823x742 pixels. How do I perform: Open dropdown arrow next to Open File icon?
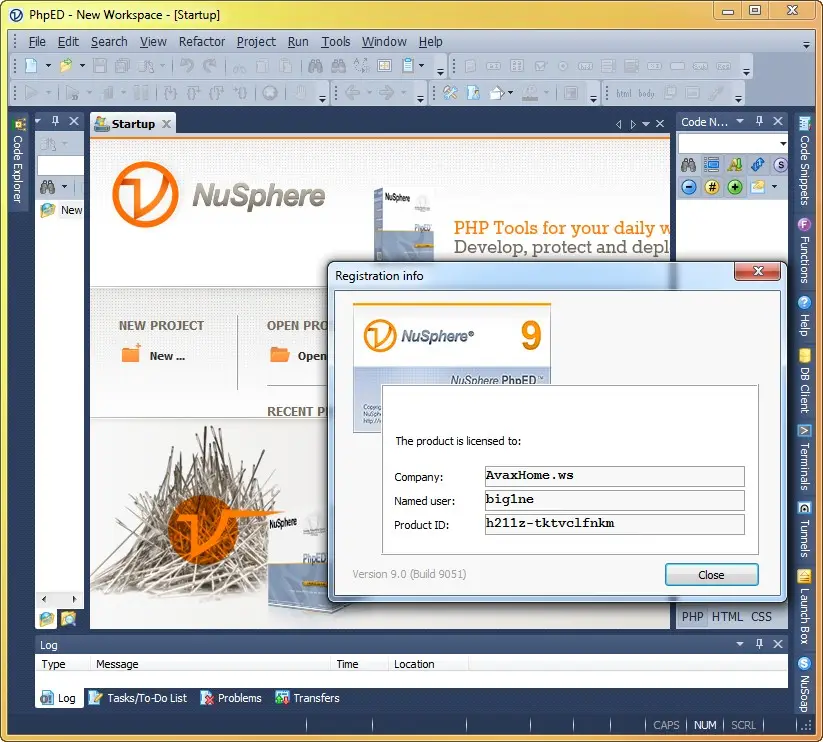pos(82,66)
